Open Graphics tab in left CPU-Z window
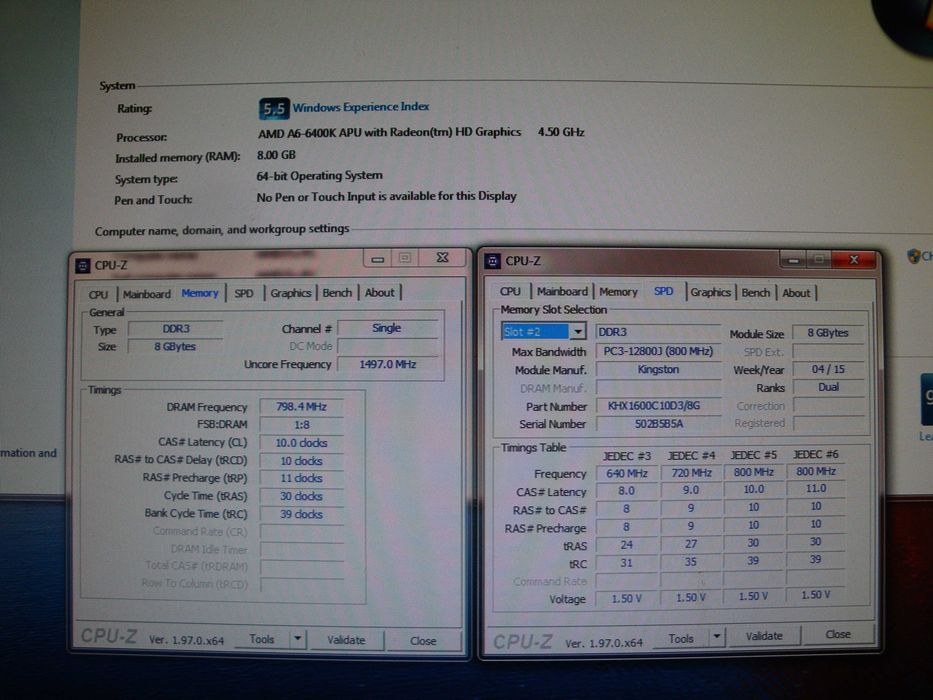This screenshot has width=933, height=700. tap(290, 293)
